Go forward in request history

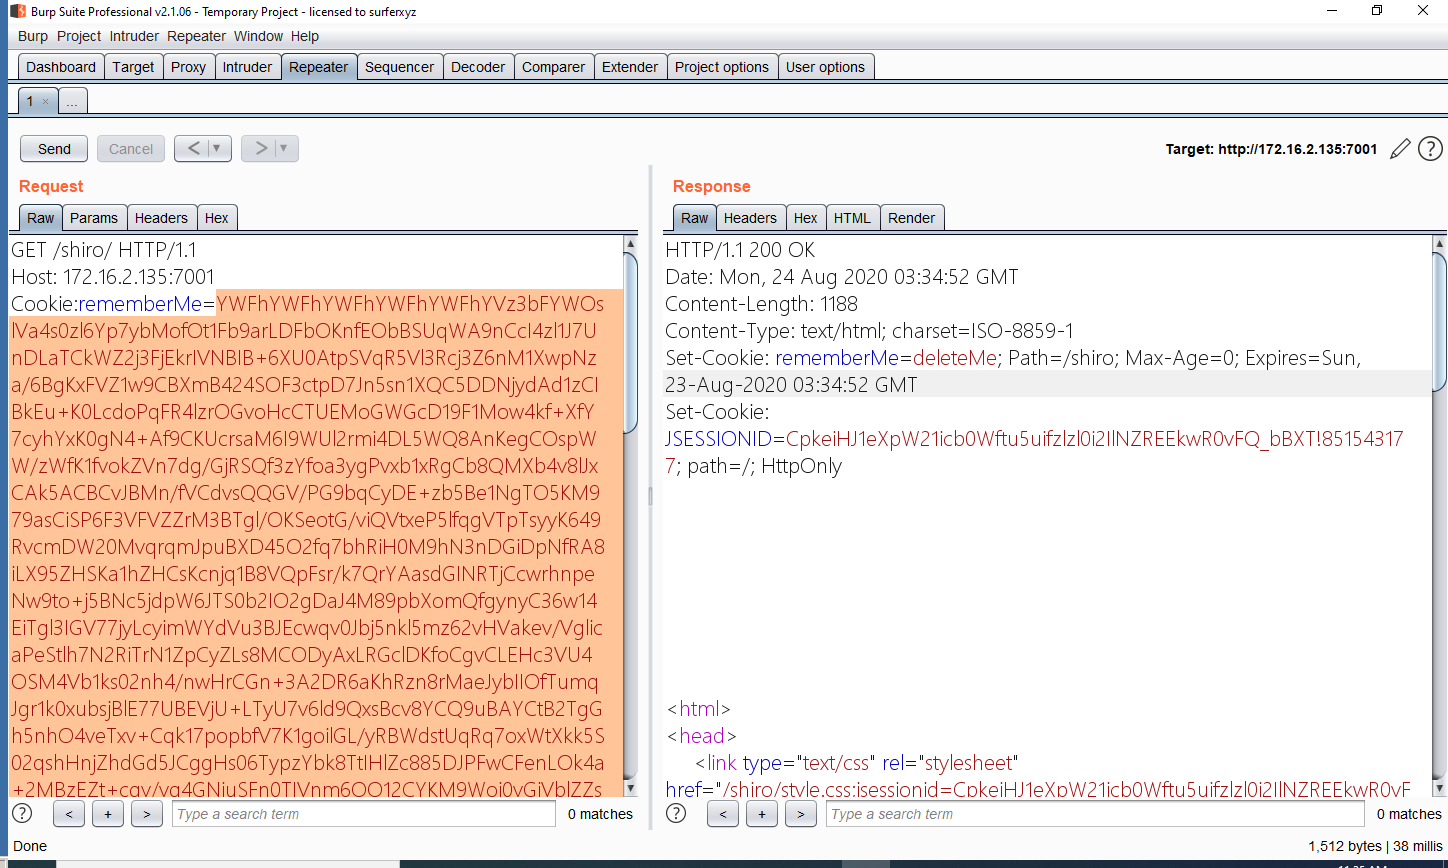[261, 149]
